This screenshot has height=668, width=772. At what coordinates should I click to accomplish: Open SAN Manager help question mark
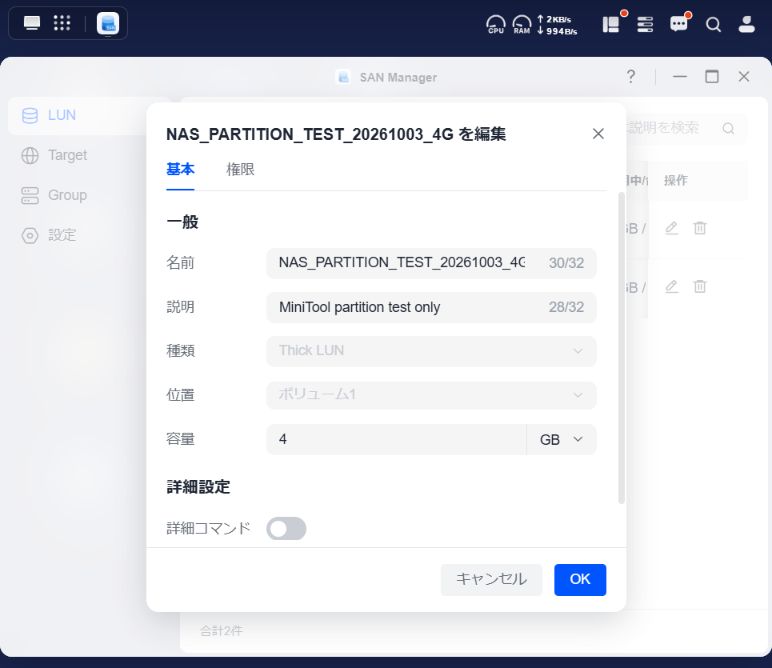pyautogui.click(x=631, y=76)
